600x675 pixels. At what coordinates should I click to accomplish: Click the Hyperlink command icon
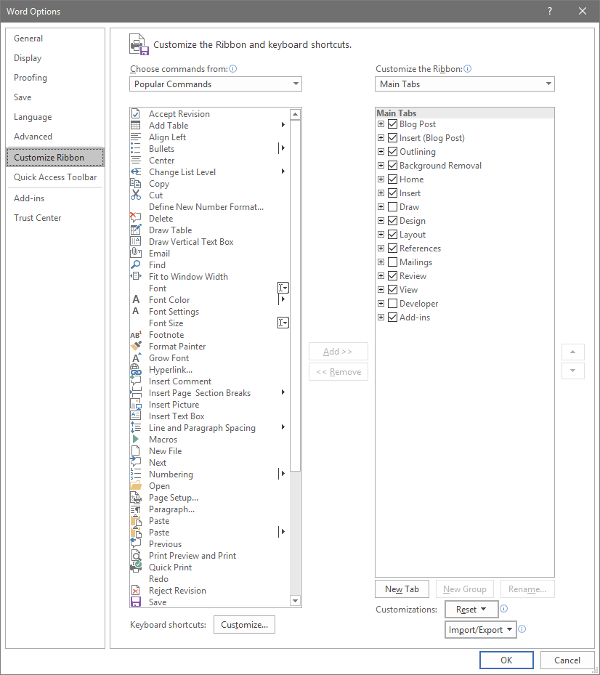pyautogui.click(x=137, y=370)
